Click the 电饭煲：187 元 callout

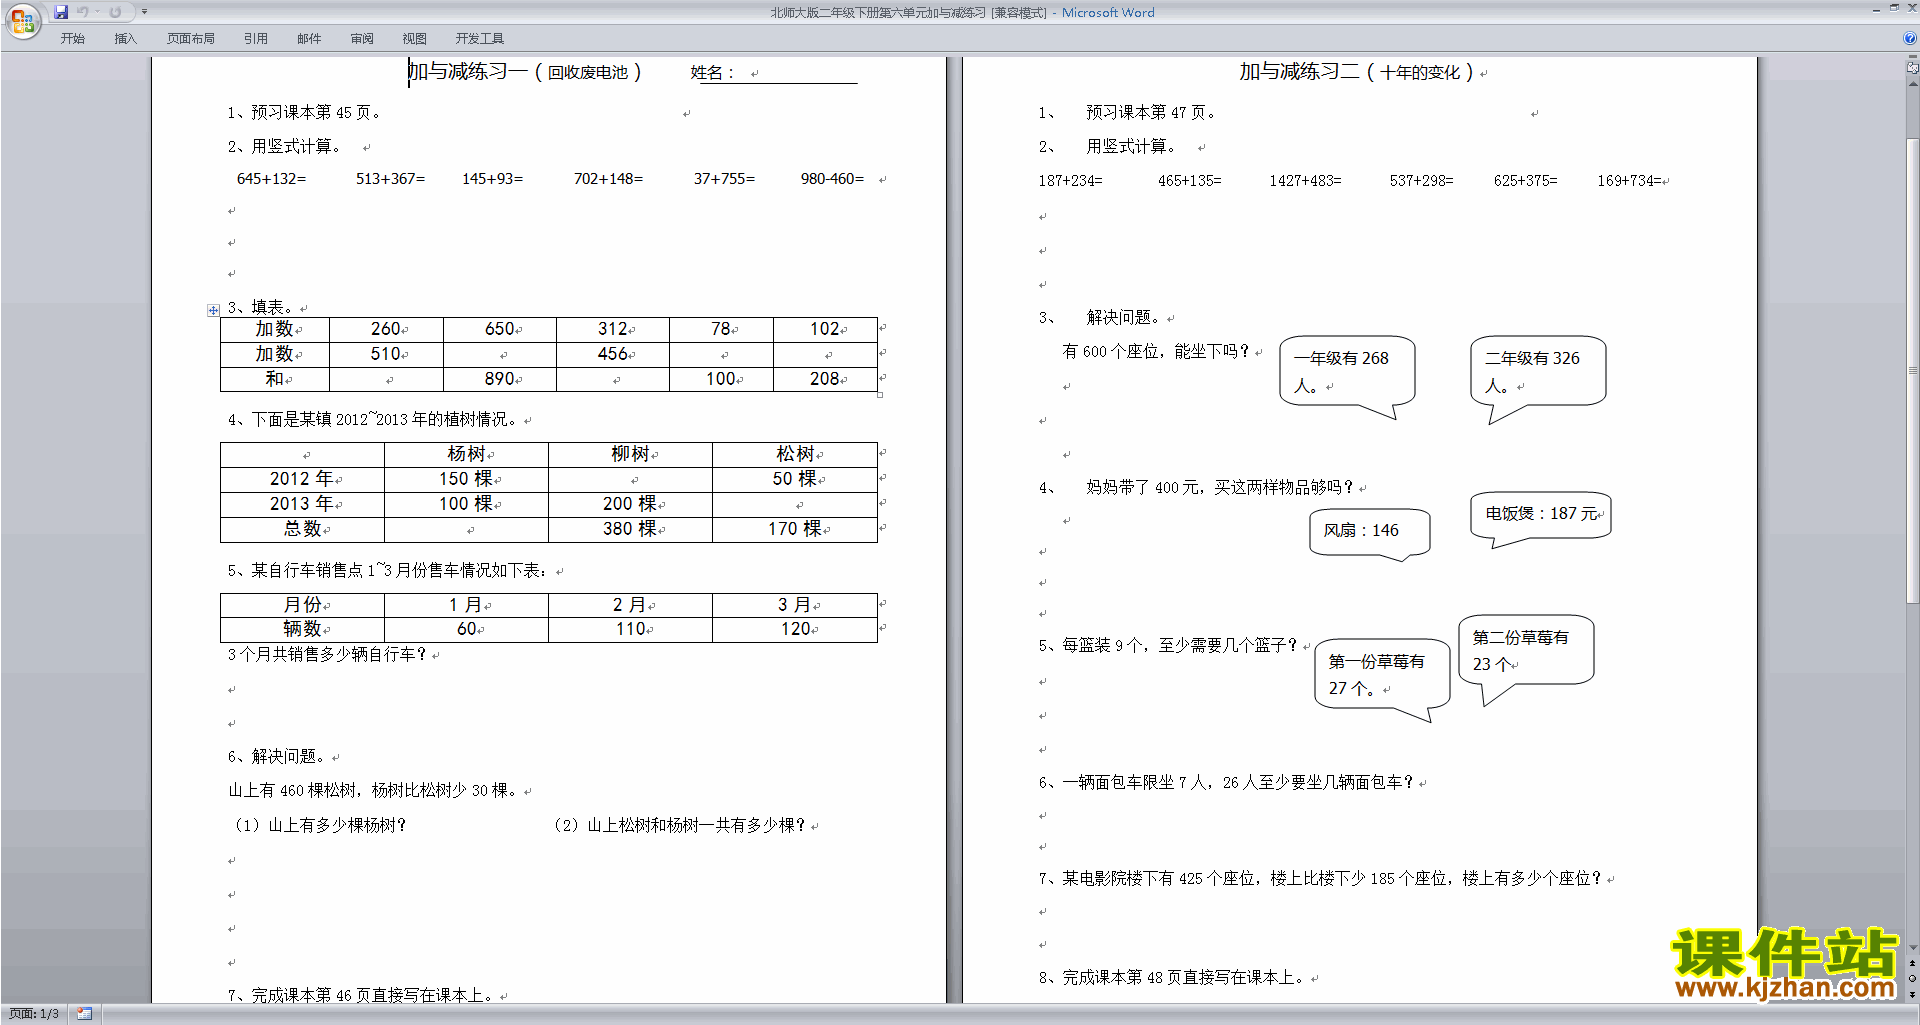pyautogui.click(x=1540, y=514)
